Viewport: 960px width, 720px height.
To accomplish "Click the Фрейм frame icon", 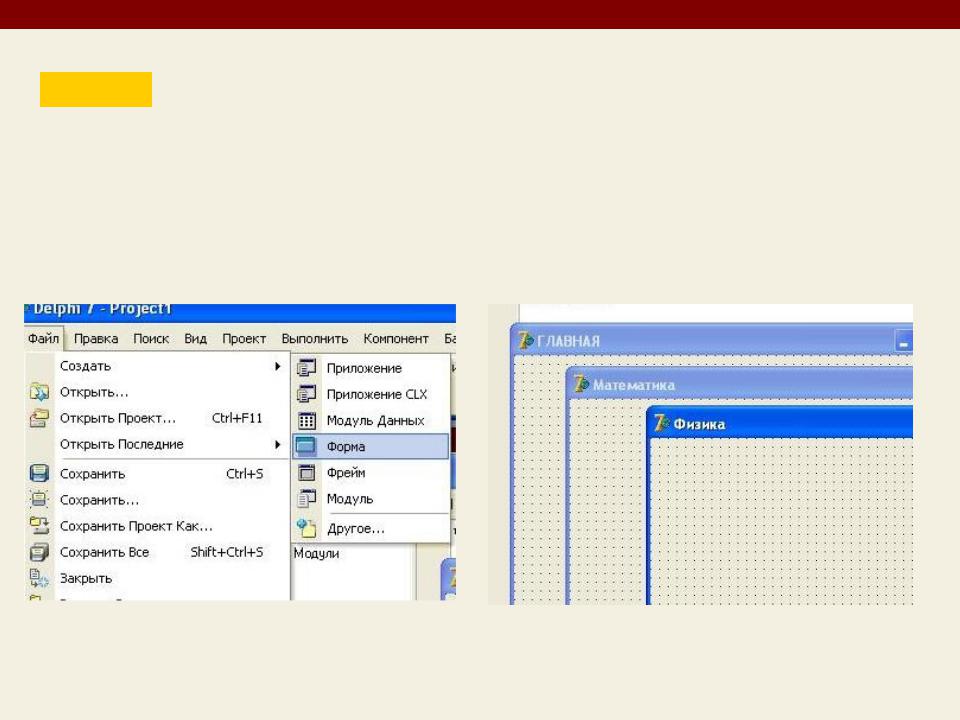I will [x=306, y=473].
